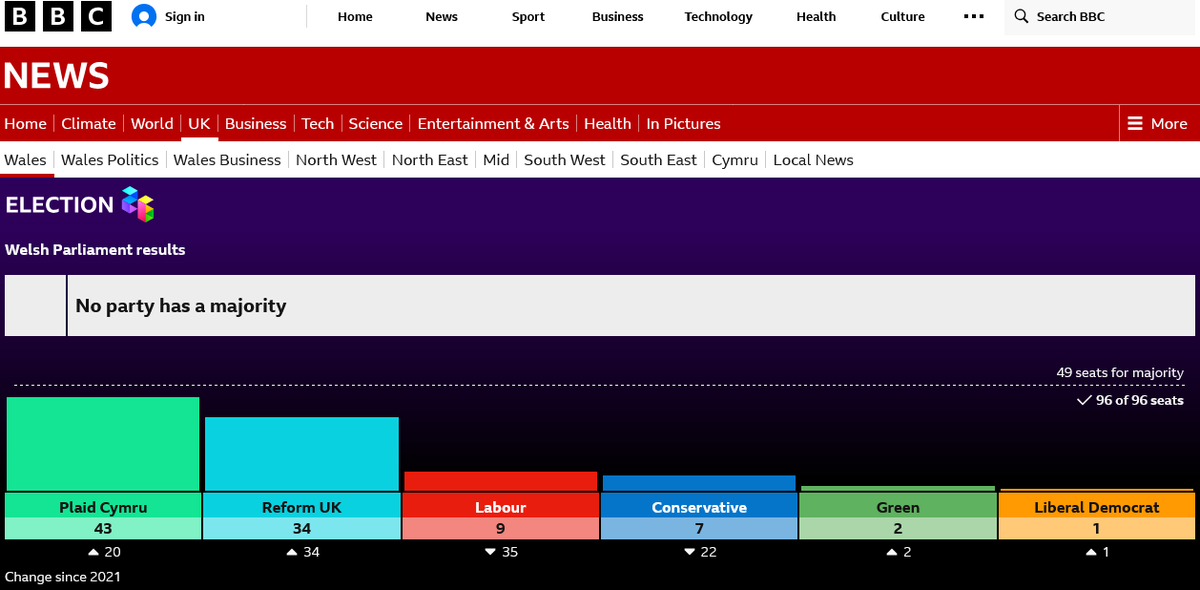Select UK in the red navigation
This screenshot has height=590, width=1200.
[x=199, y=124]
